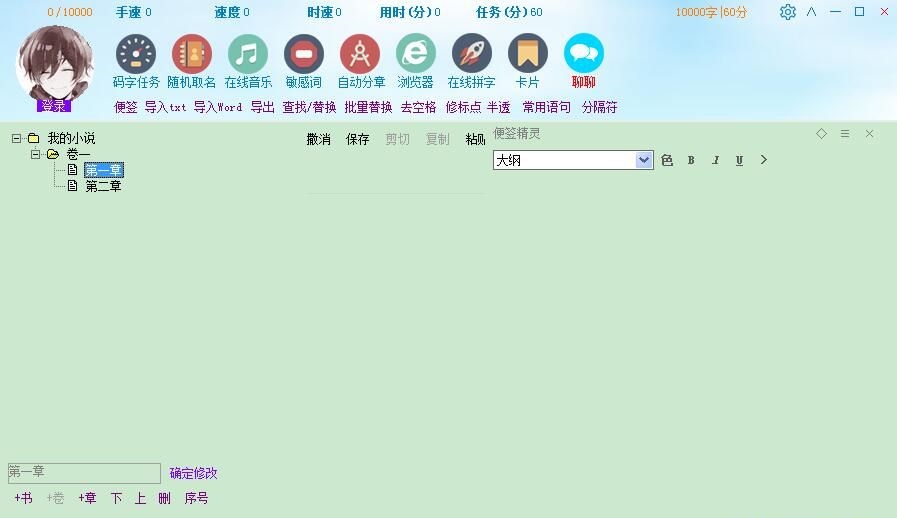Click the 剪切 cut button

coord(398,139)
